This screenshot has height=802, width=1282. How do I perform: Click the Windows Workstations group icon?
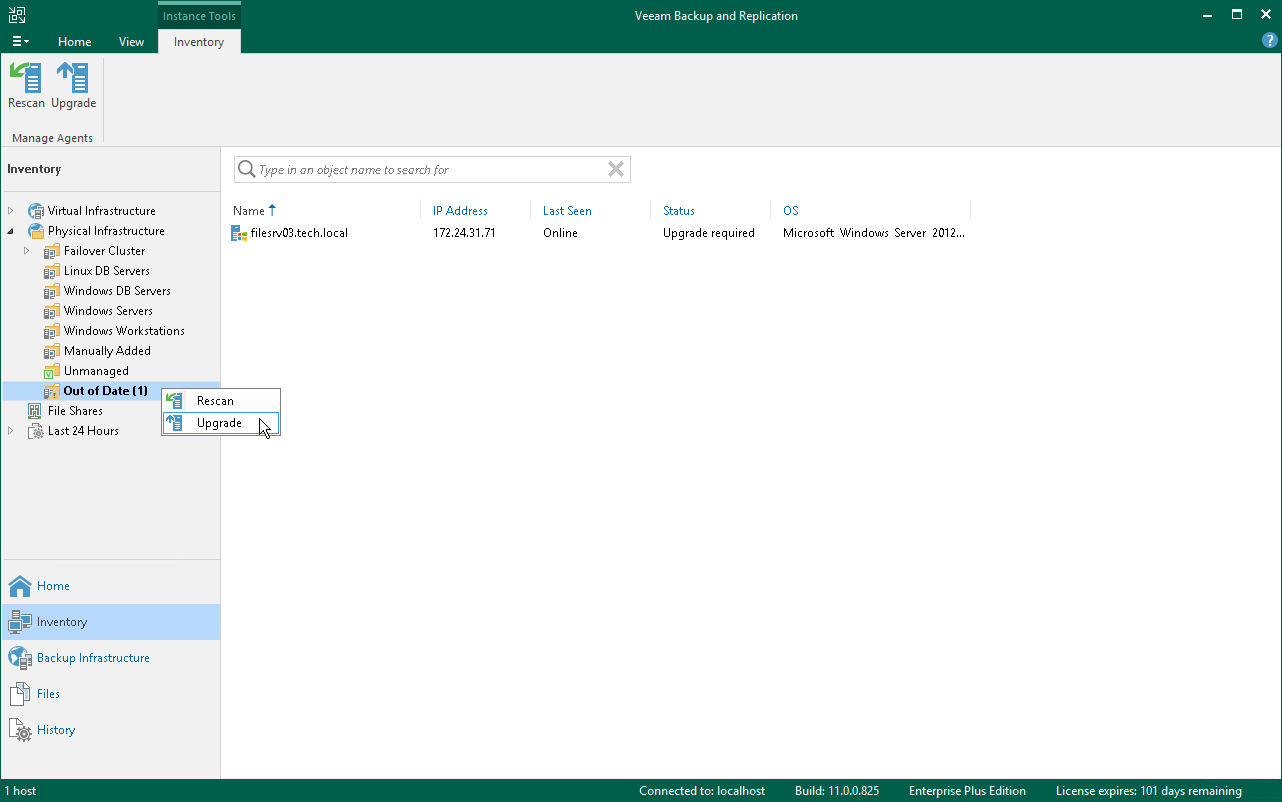point(52,331)
